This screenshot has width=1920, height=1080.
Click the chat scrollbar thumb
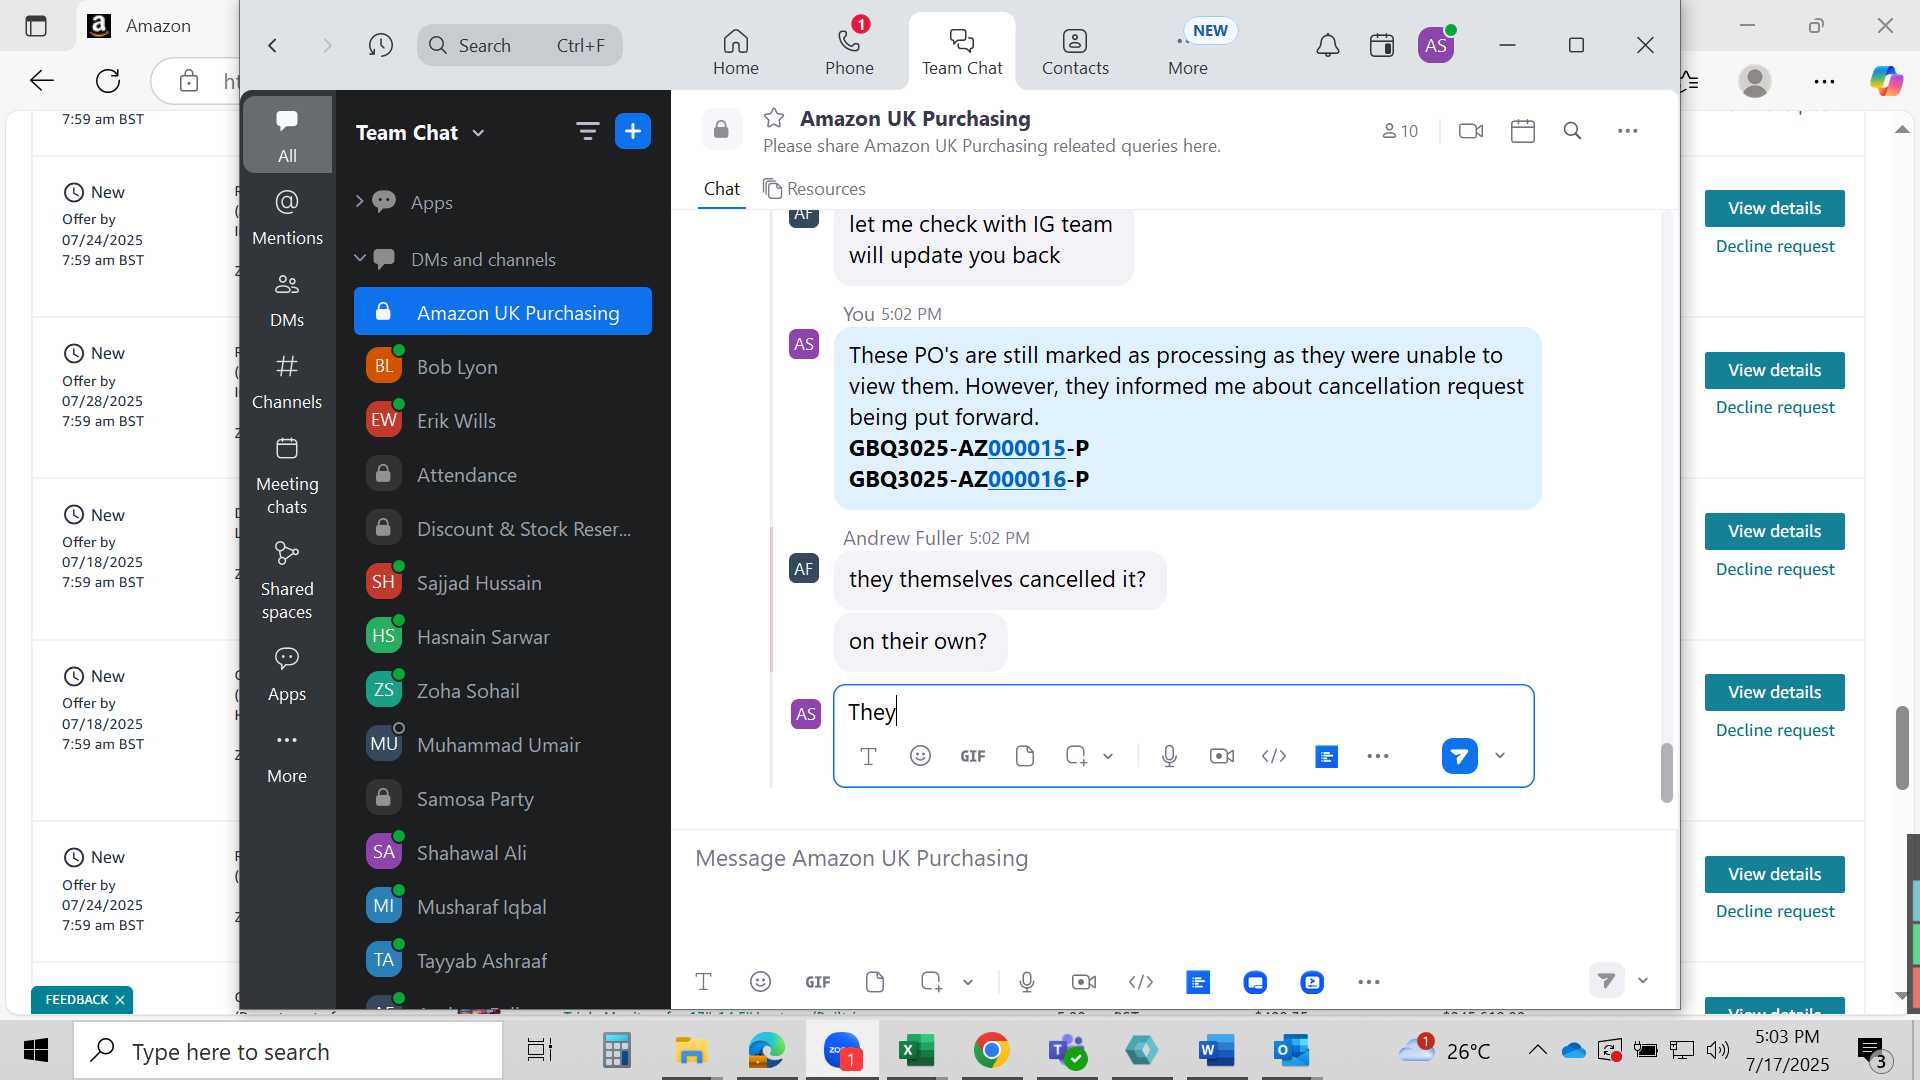[x=1666, y=772]
